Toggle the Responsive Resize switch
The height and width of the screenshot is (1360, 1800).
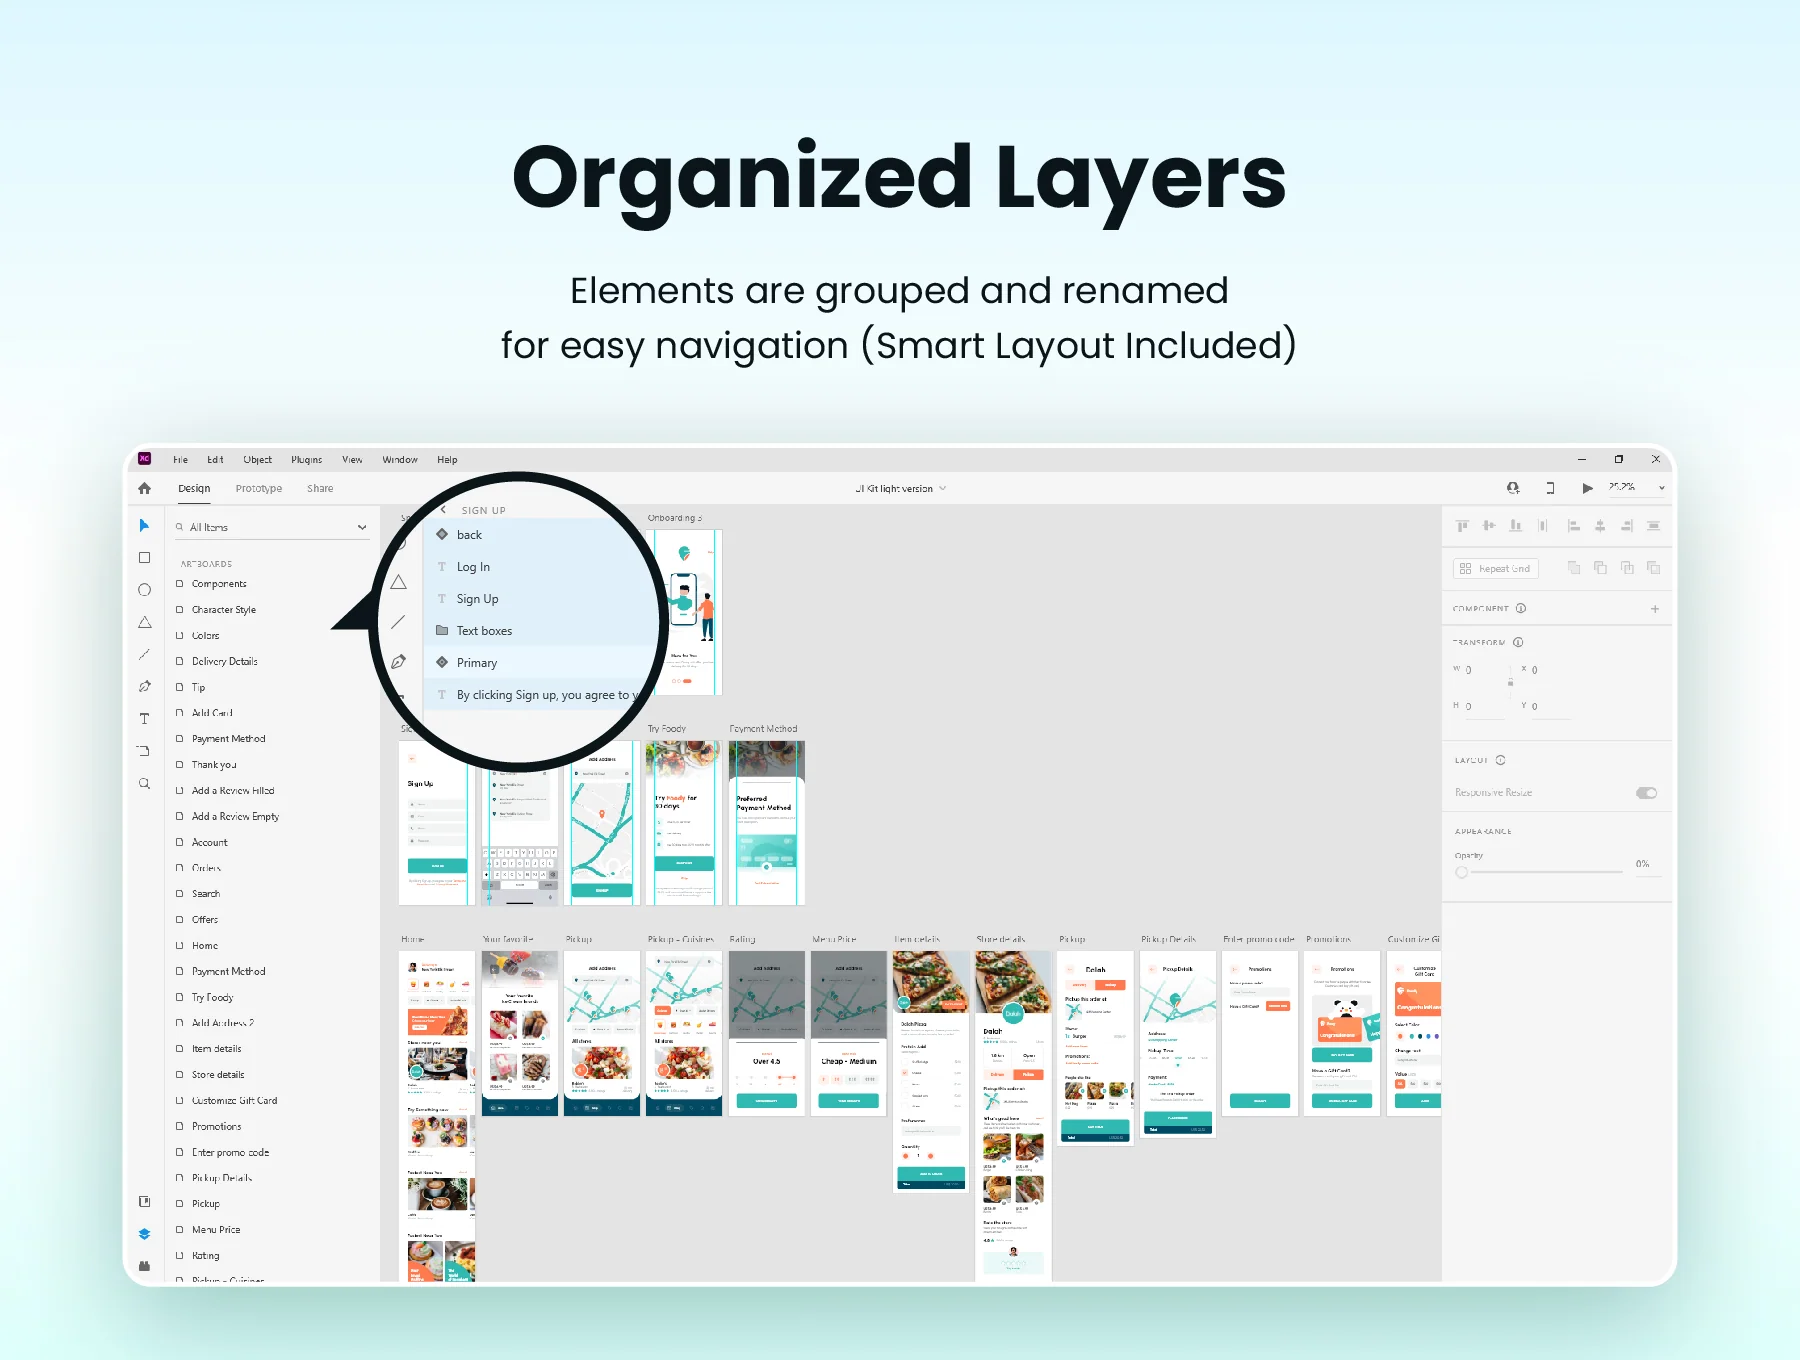coord(1647,793)
